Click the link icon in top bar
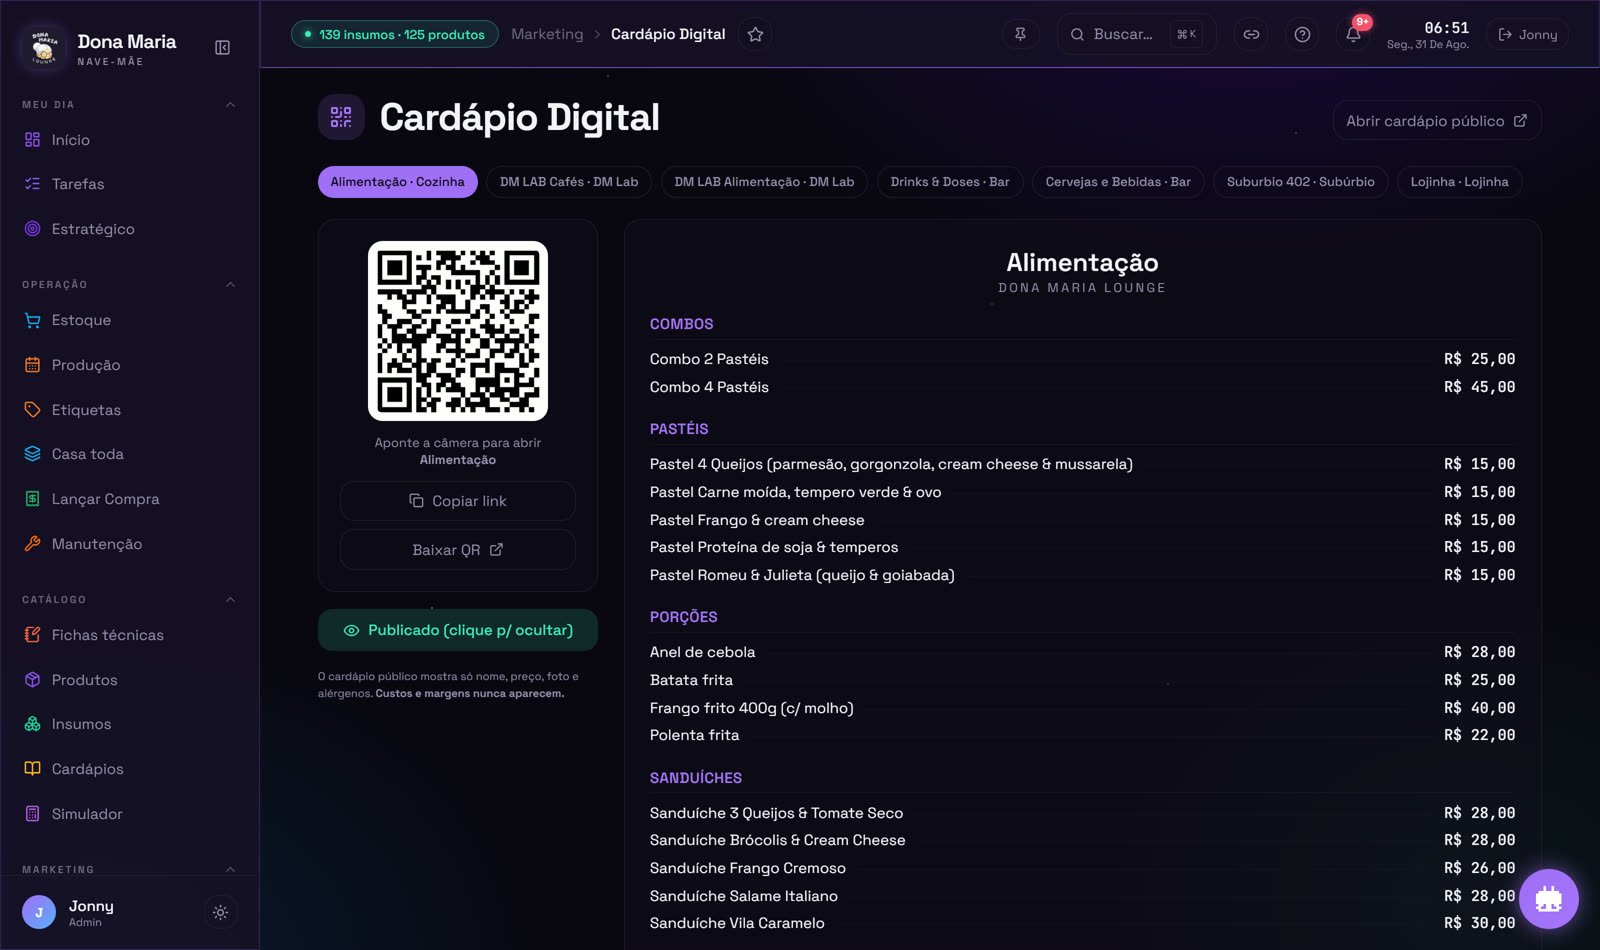 (x=1251, y=34)
